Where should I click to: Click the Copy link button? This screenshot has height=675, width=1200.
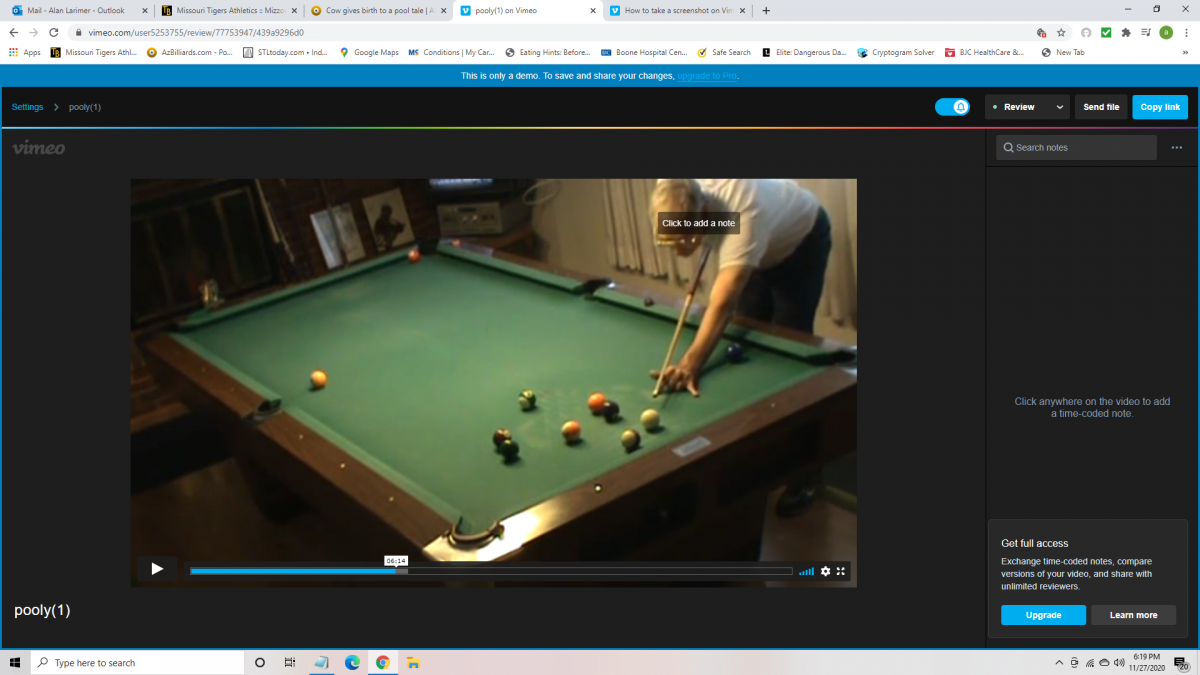[1159, 107]
